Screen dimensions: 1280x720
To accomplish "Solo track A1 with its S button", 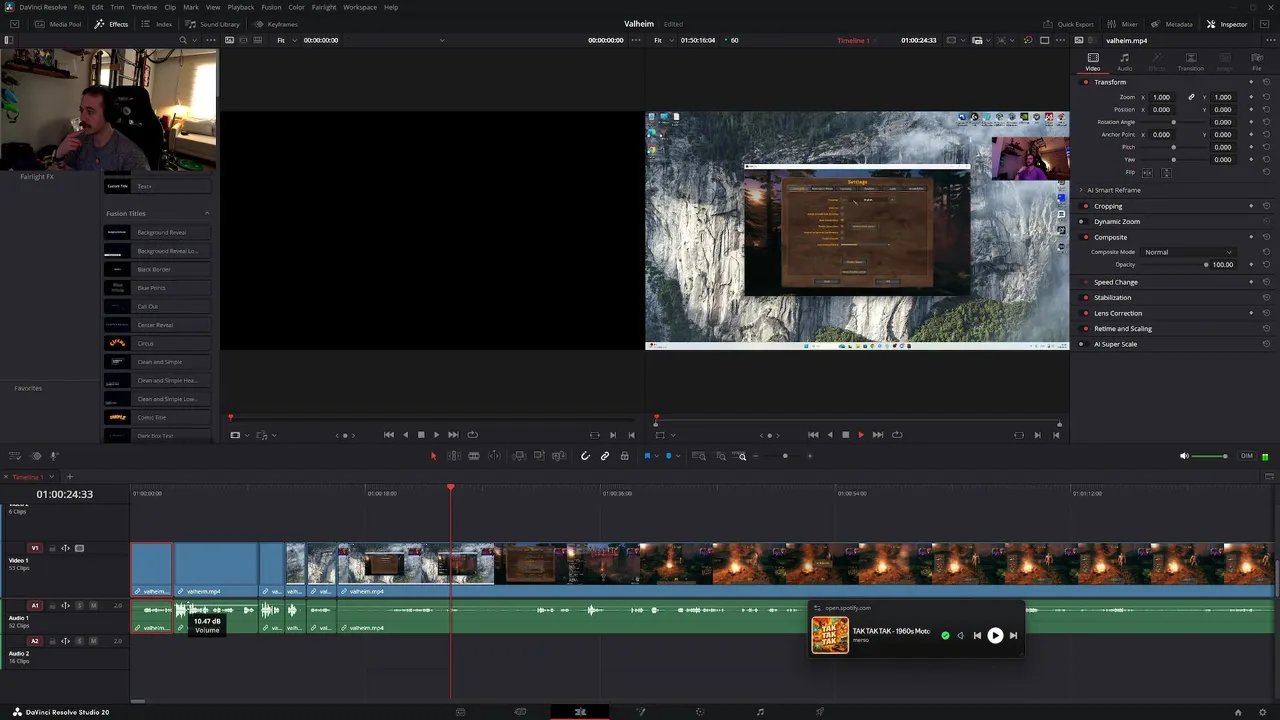I will tap(81, 605).
